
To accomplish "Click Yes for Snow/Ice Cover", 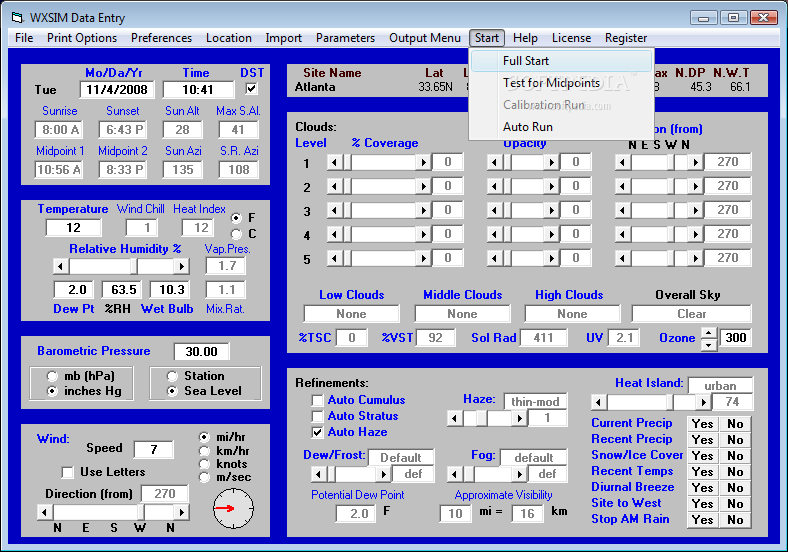I will pyautogui.click(x=703, y=456).
